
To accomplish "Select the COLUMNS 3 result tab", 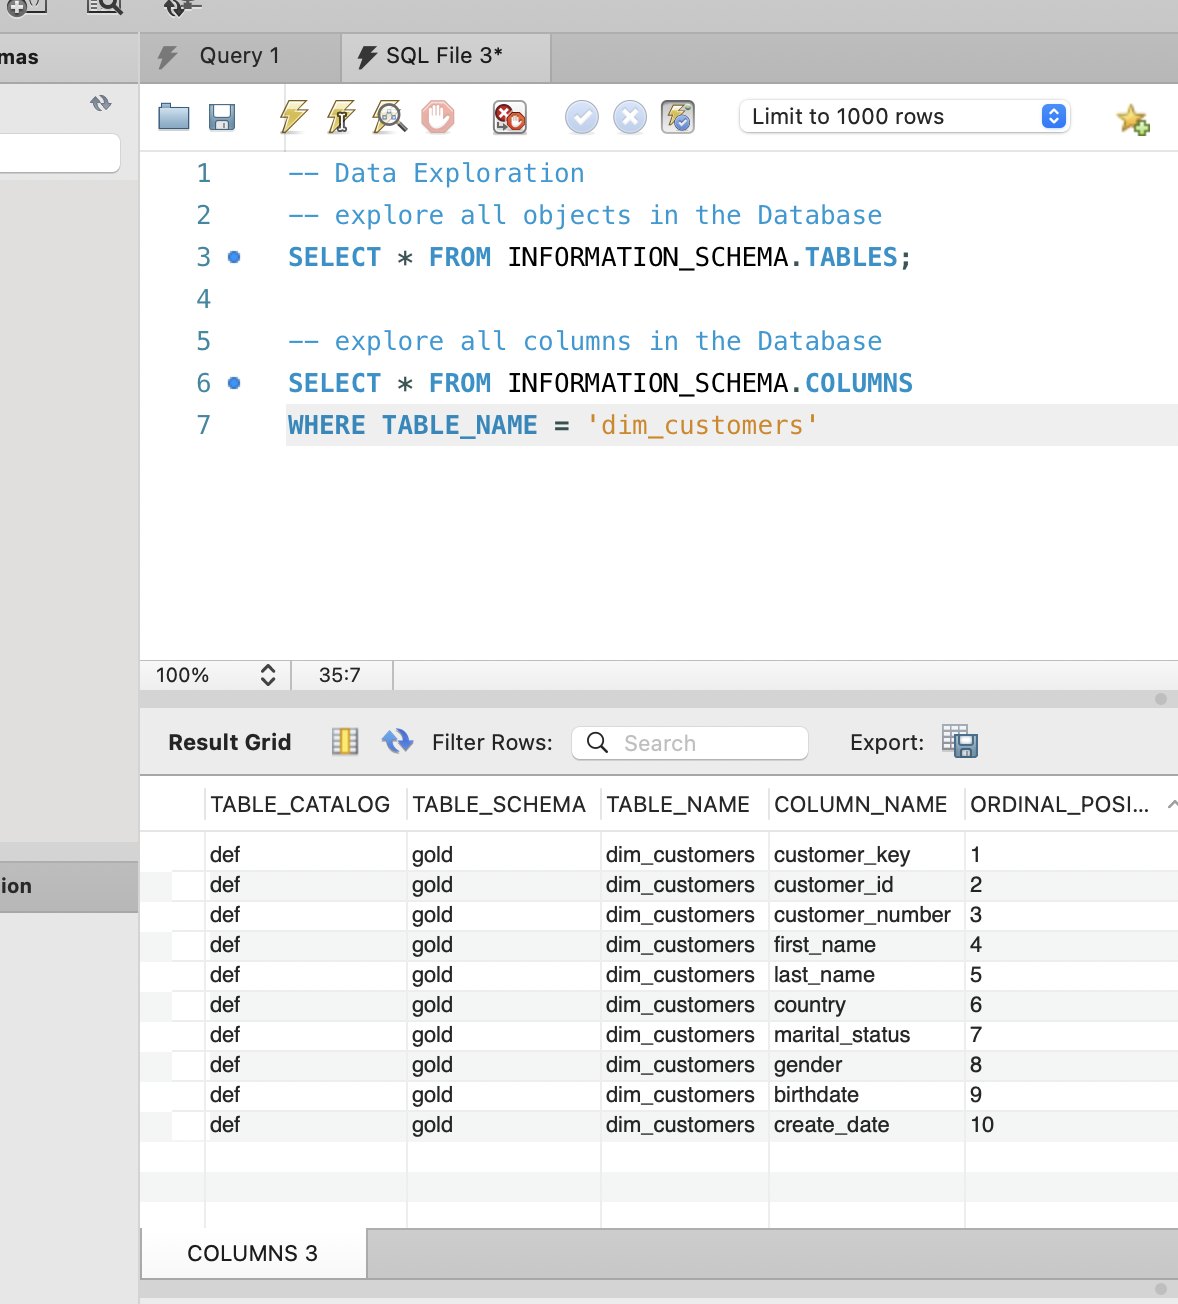I will 252,1253.
